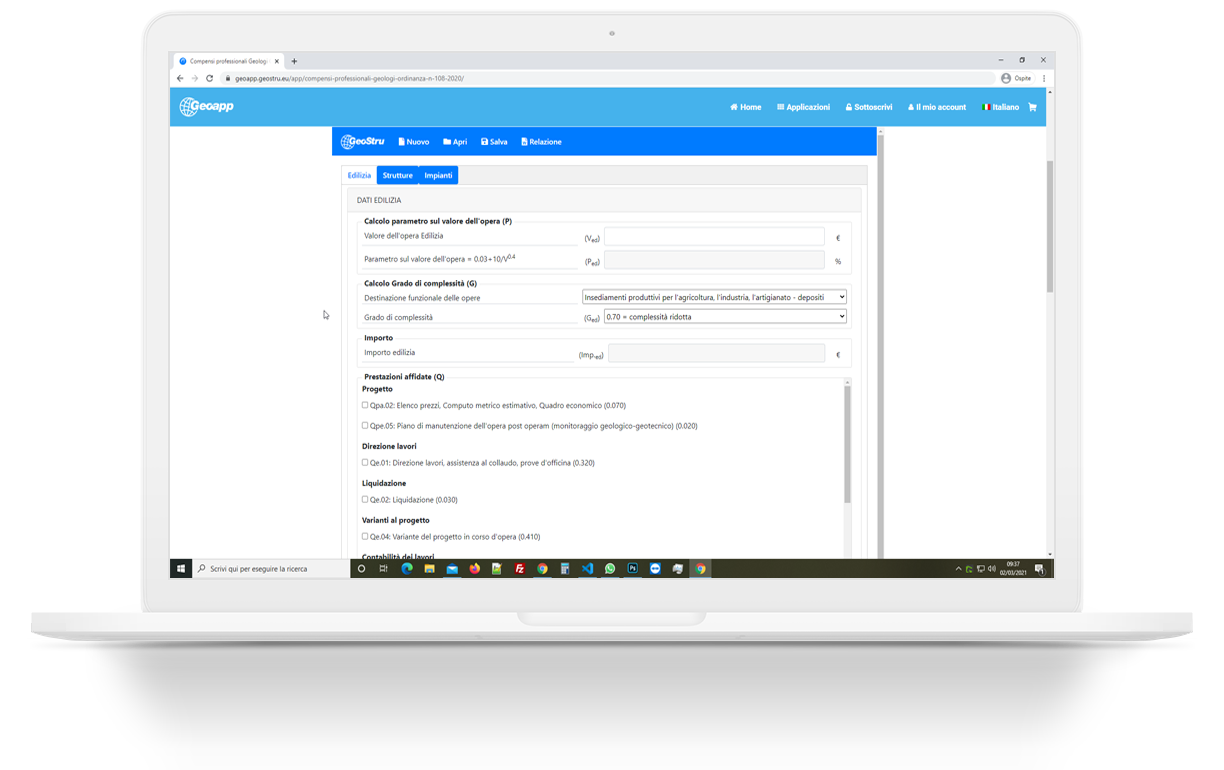Image resolution: width=1224 pixels, height=770 pixels.
Task: Click the Geoapp logo in the header
Action: [206, 106]
